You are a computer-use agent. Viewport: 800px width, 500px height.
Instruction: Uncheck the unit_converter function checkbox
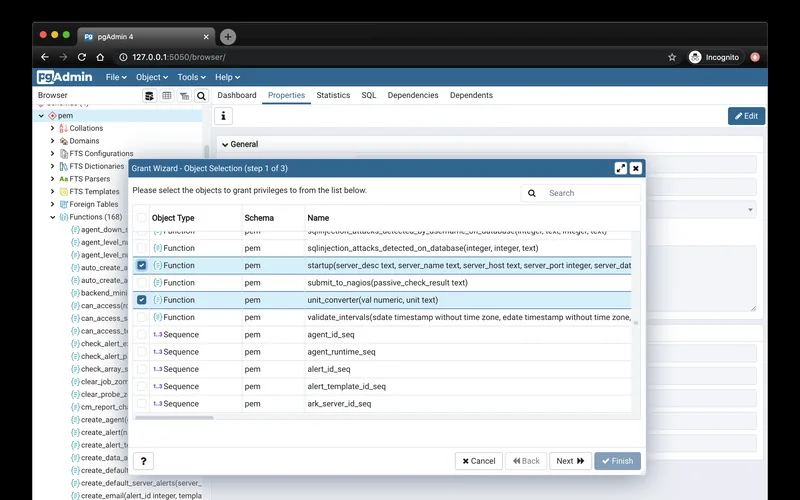[x=141, y=300]
